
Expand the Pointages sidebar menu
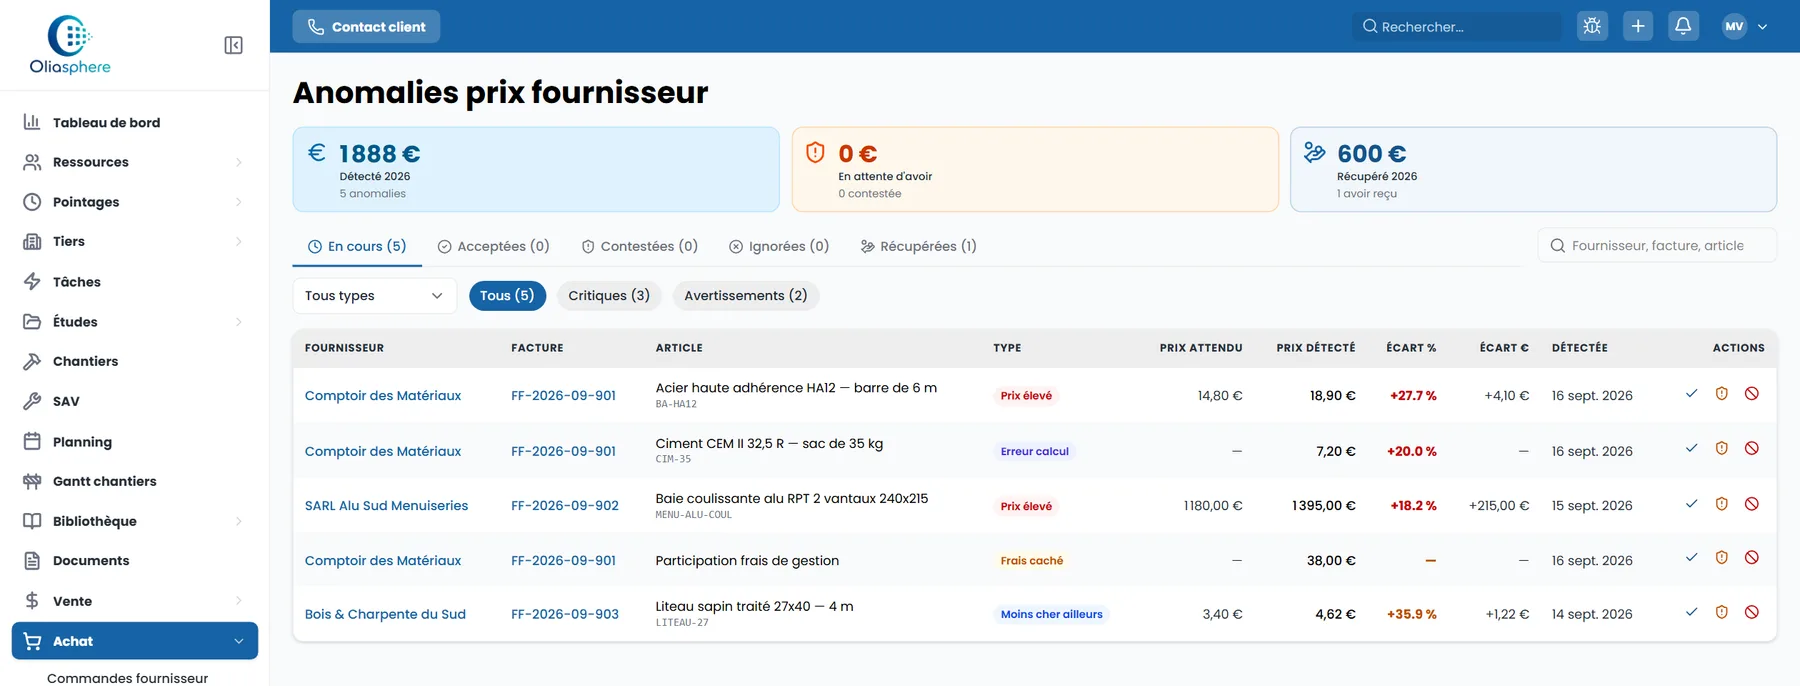coord(134,202)
